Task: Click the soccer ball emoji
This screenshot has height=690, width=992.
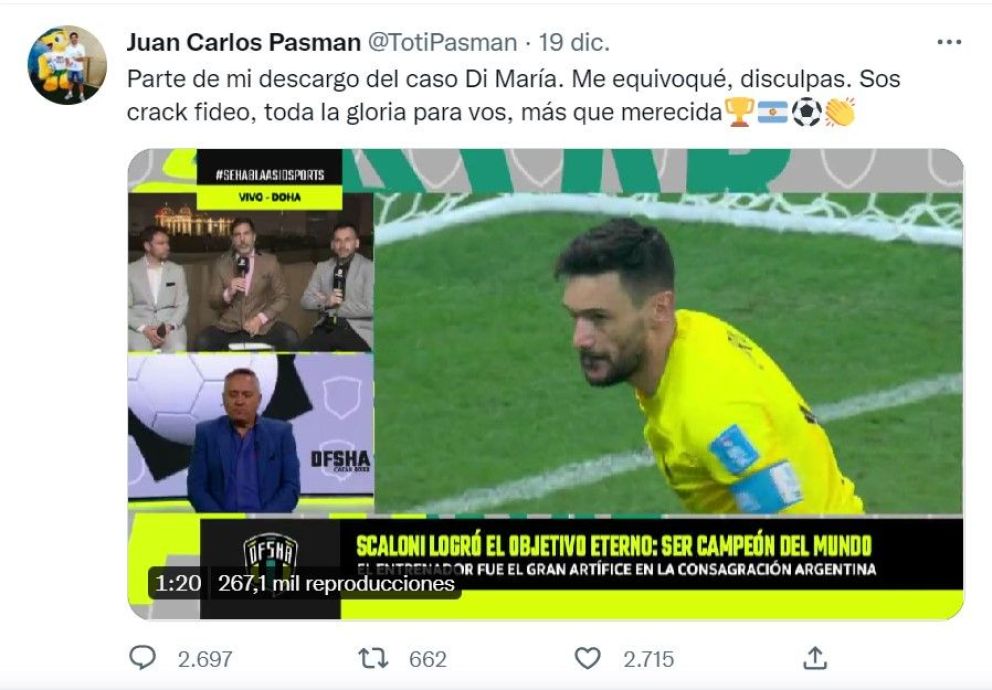Action: click(807, 112)
